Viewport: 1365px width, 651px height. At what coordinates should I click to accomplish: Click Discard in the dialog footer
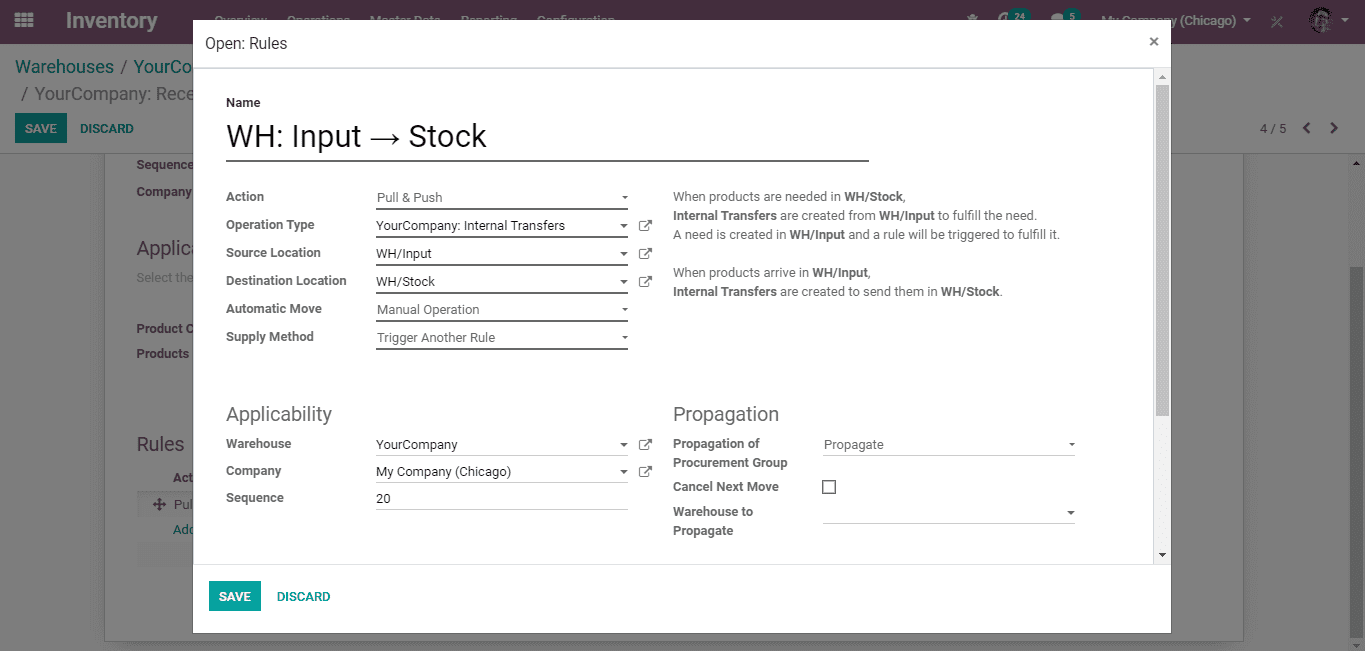click(304, 596)
